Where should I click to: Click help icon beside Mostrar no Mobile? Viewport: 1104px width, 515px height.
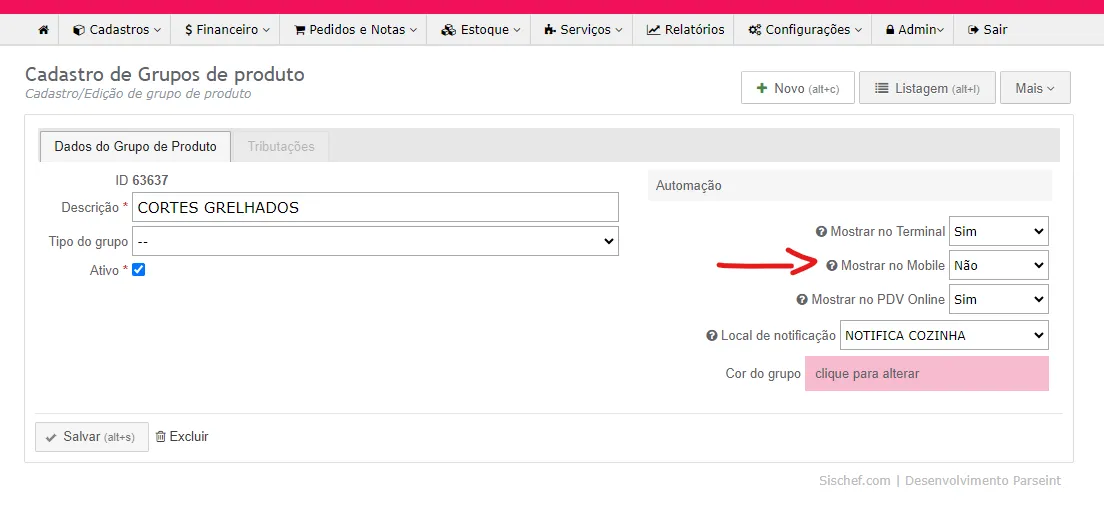point(832,266)
